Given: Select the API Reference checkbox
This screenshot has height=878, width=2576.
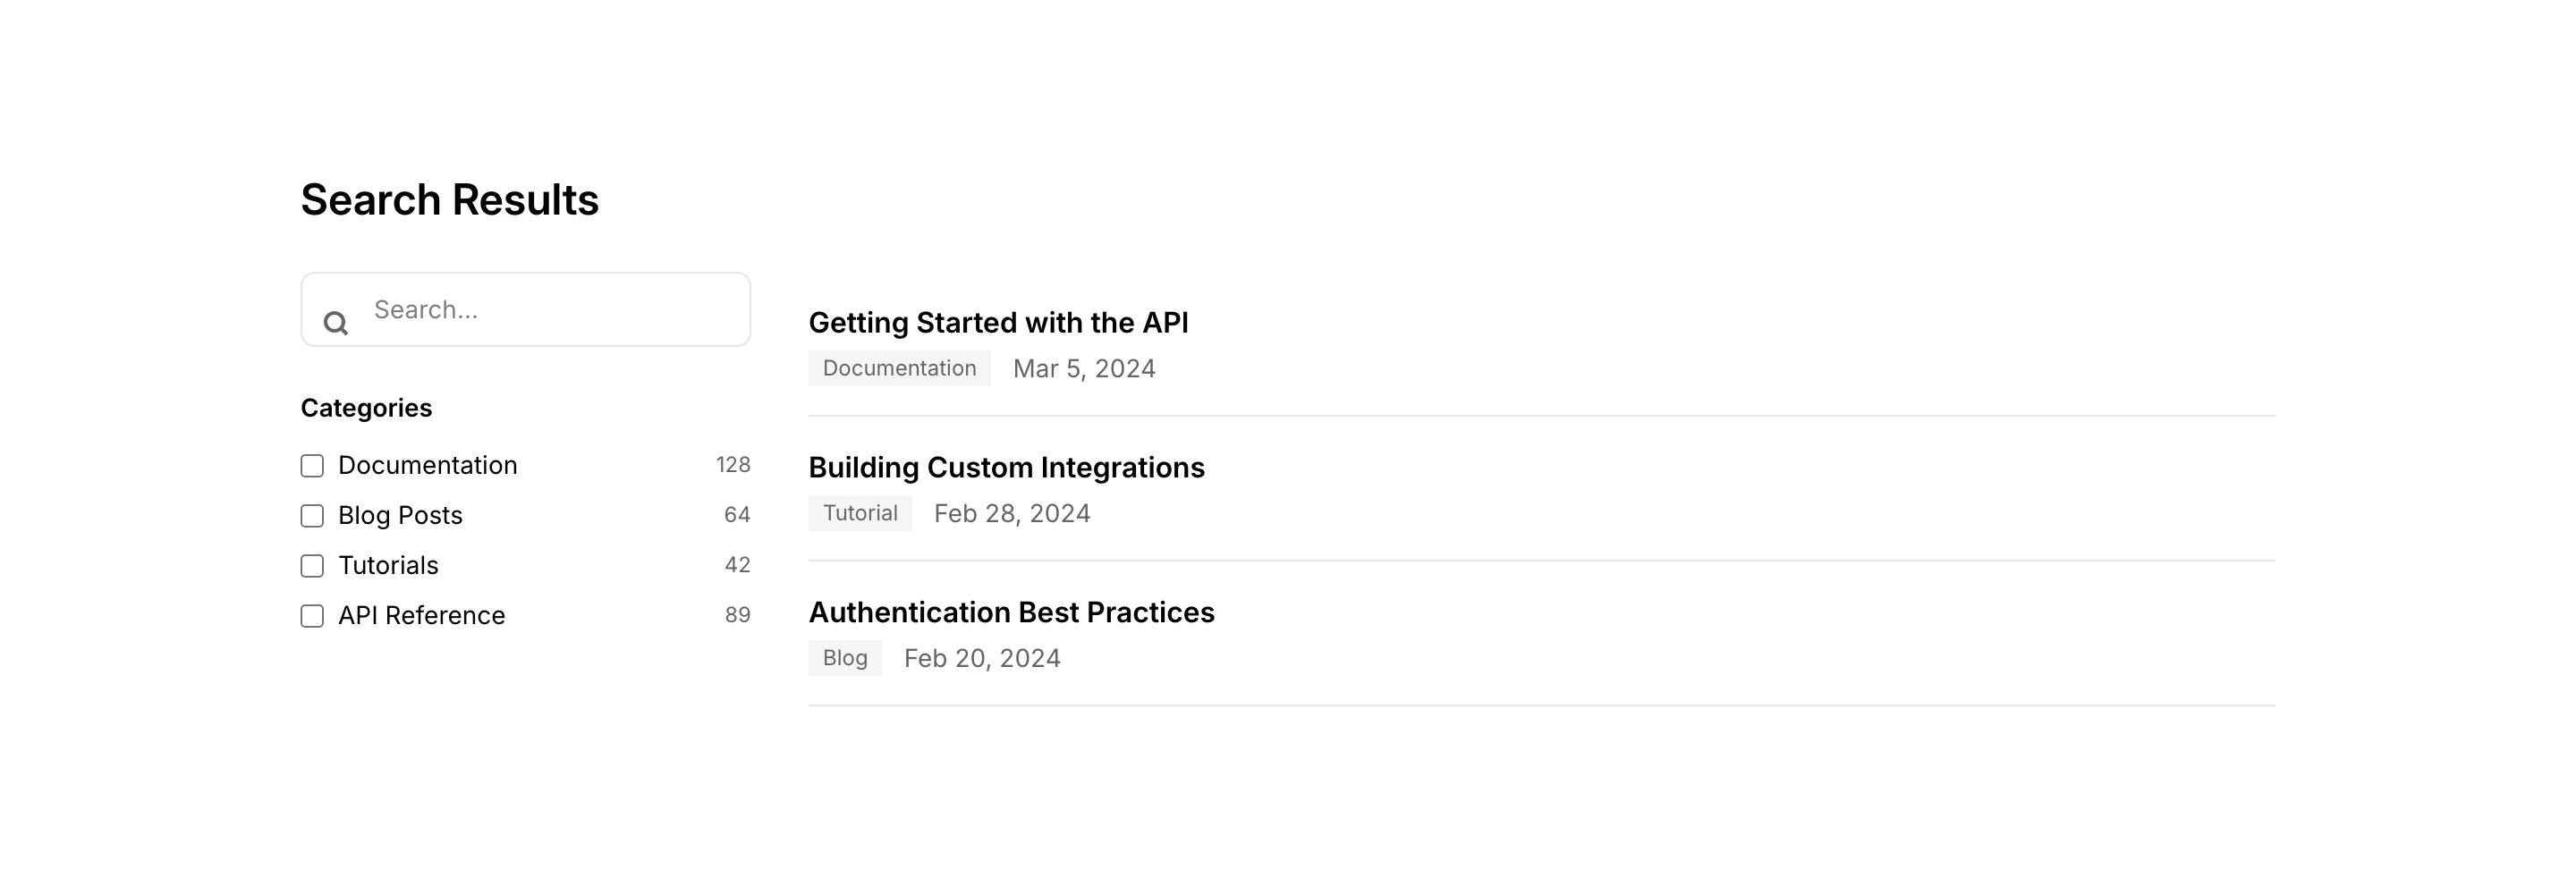Looking at the screenshot, I should (312, 616).
